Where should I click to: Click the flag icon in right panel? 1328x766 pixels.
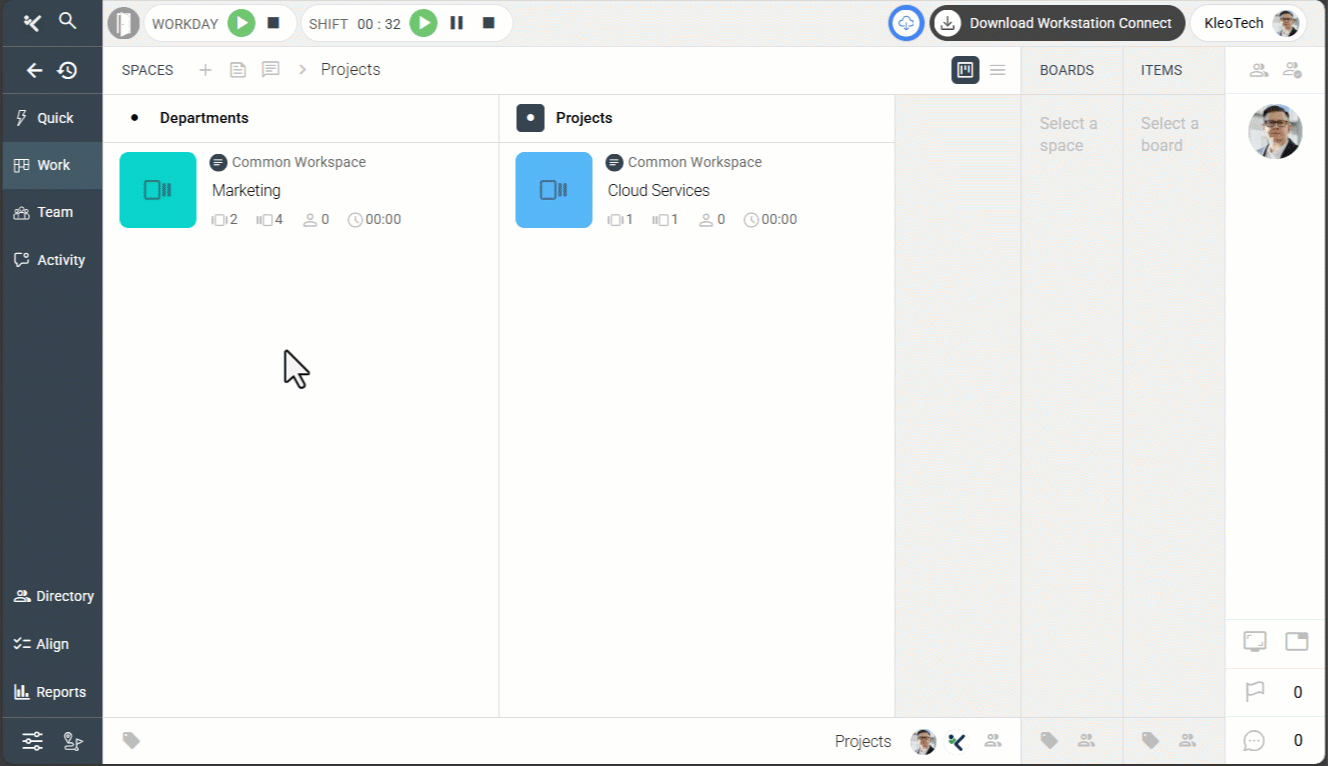(1254, 692)
